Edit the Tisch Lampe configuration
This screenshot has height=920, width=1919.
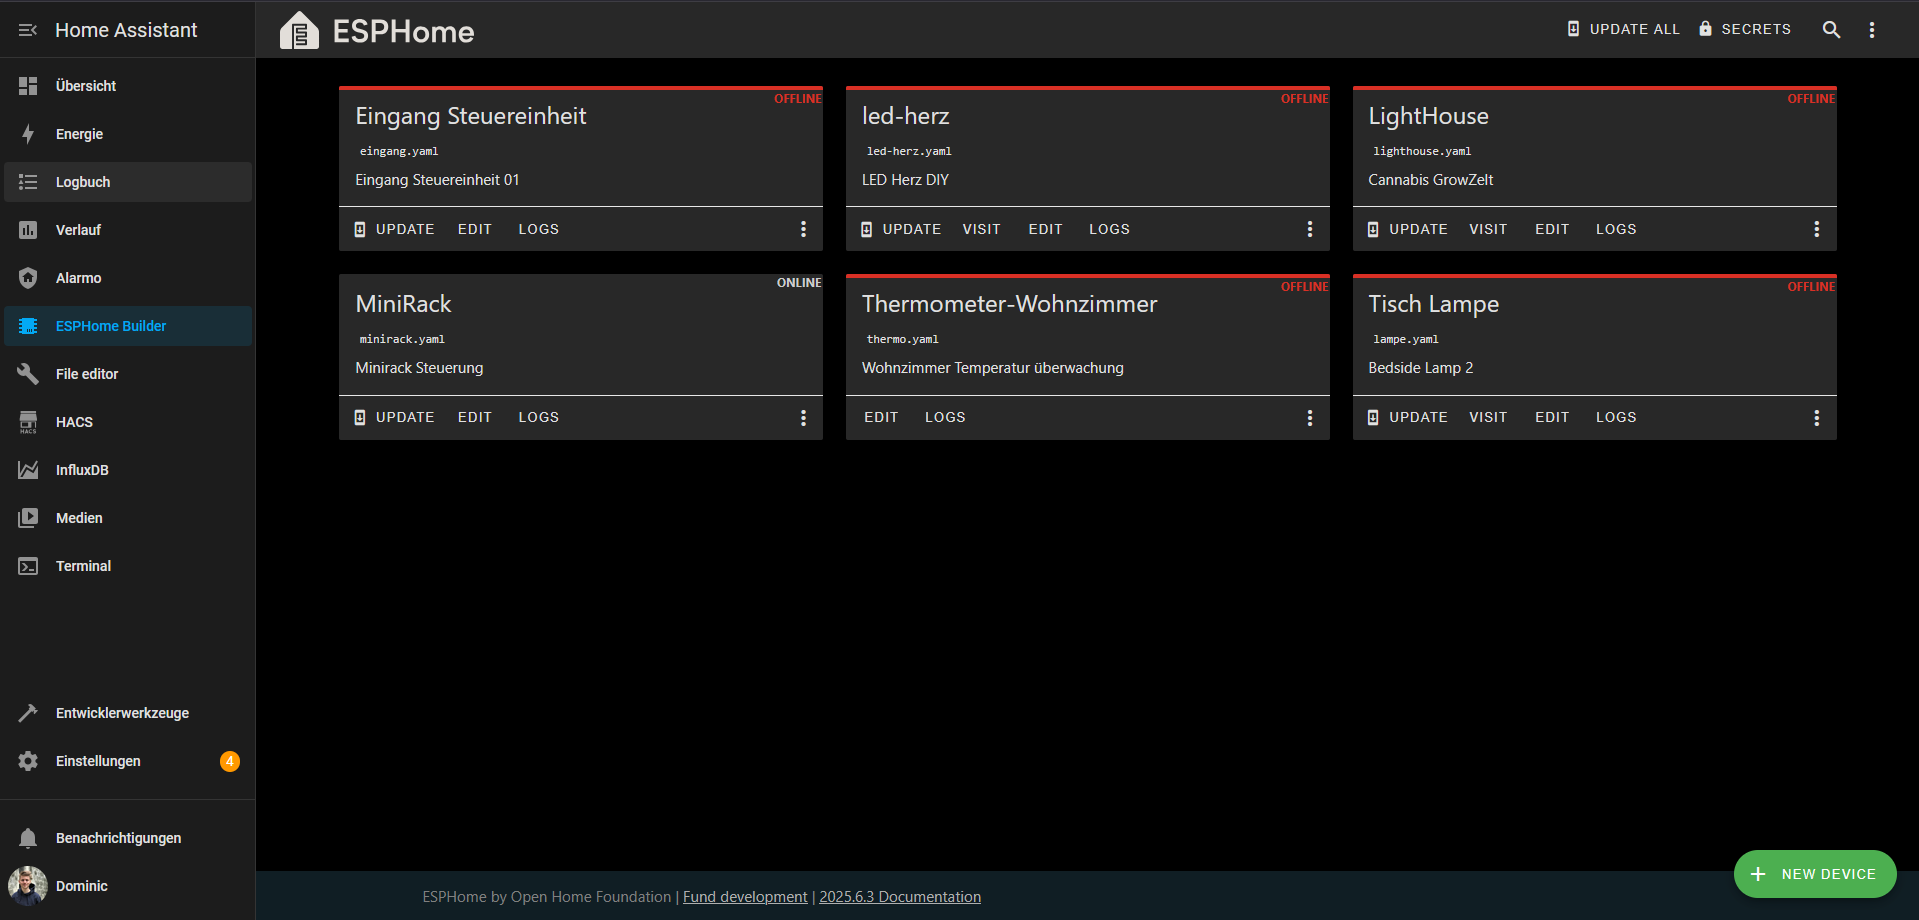1552,417
